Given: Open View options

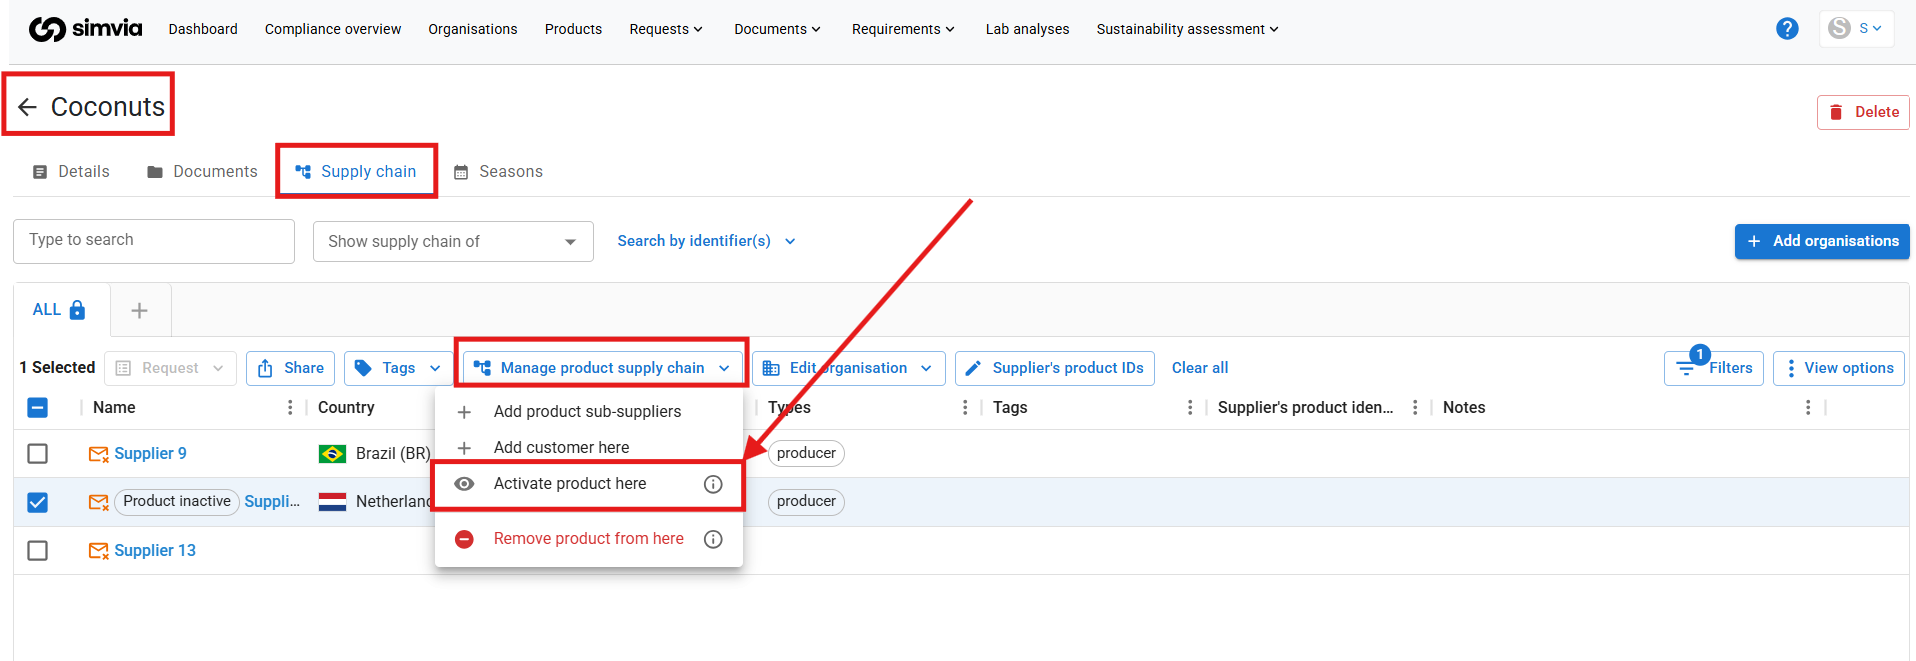Looking at the screenshot, I should point(1839,368).
